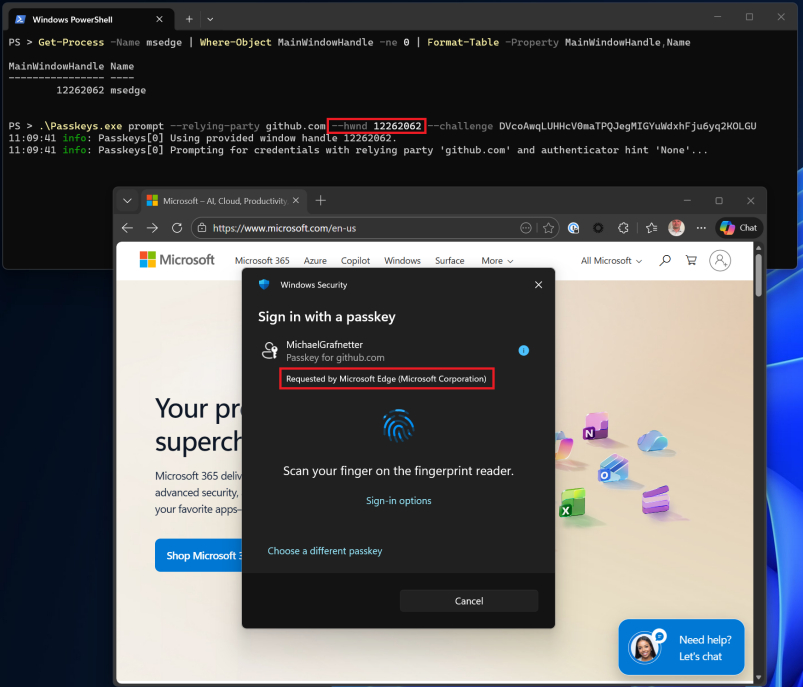Screen dimensions: 803x687
Task: Open Surface in the site navigation
Action: tap(449, 261)
